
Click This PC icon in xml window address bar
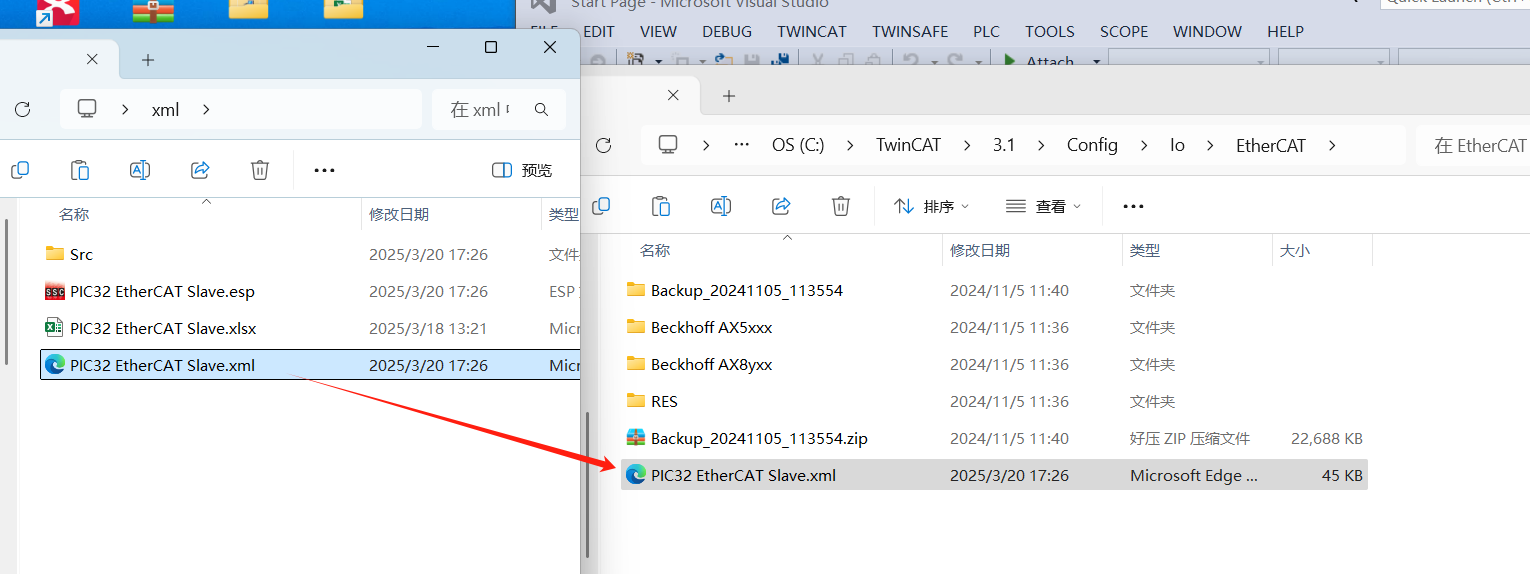[x=87, y=109]
